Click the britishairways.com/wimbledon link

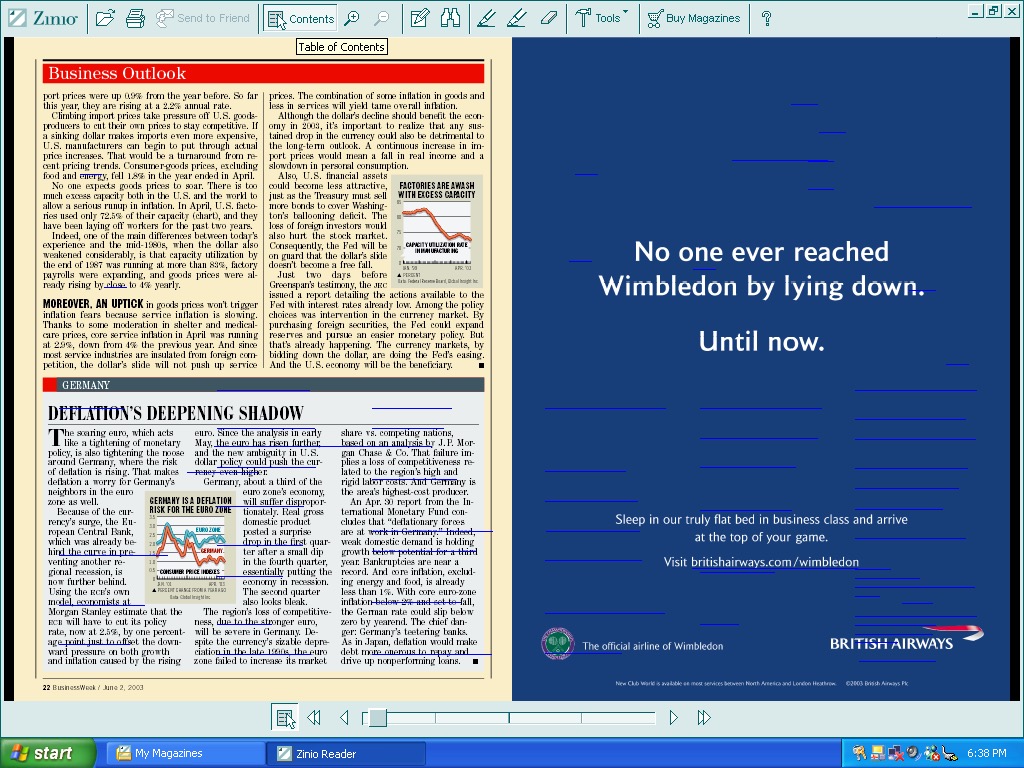pyautogui.click(x=761, y=562)
